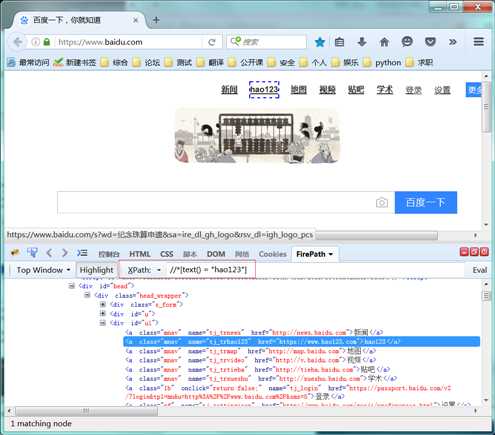Select the highlighted tj_trhao123 anchor row

[x=302, y=342]
